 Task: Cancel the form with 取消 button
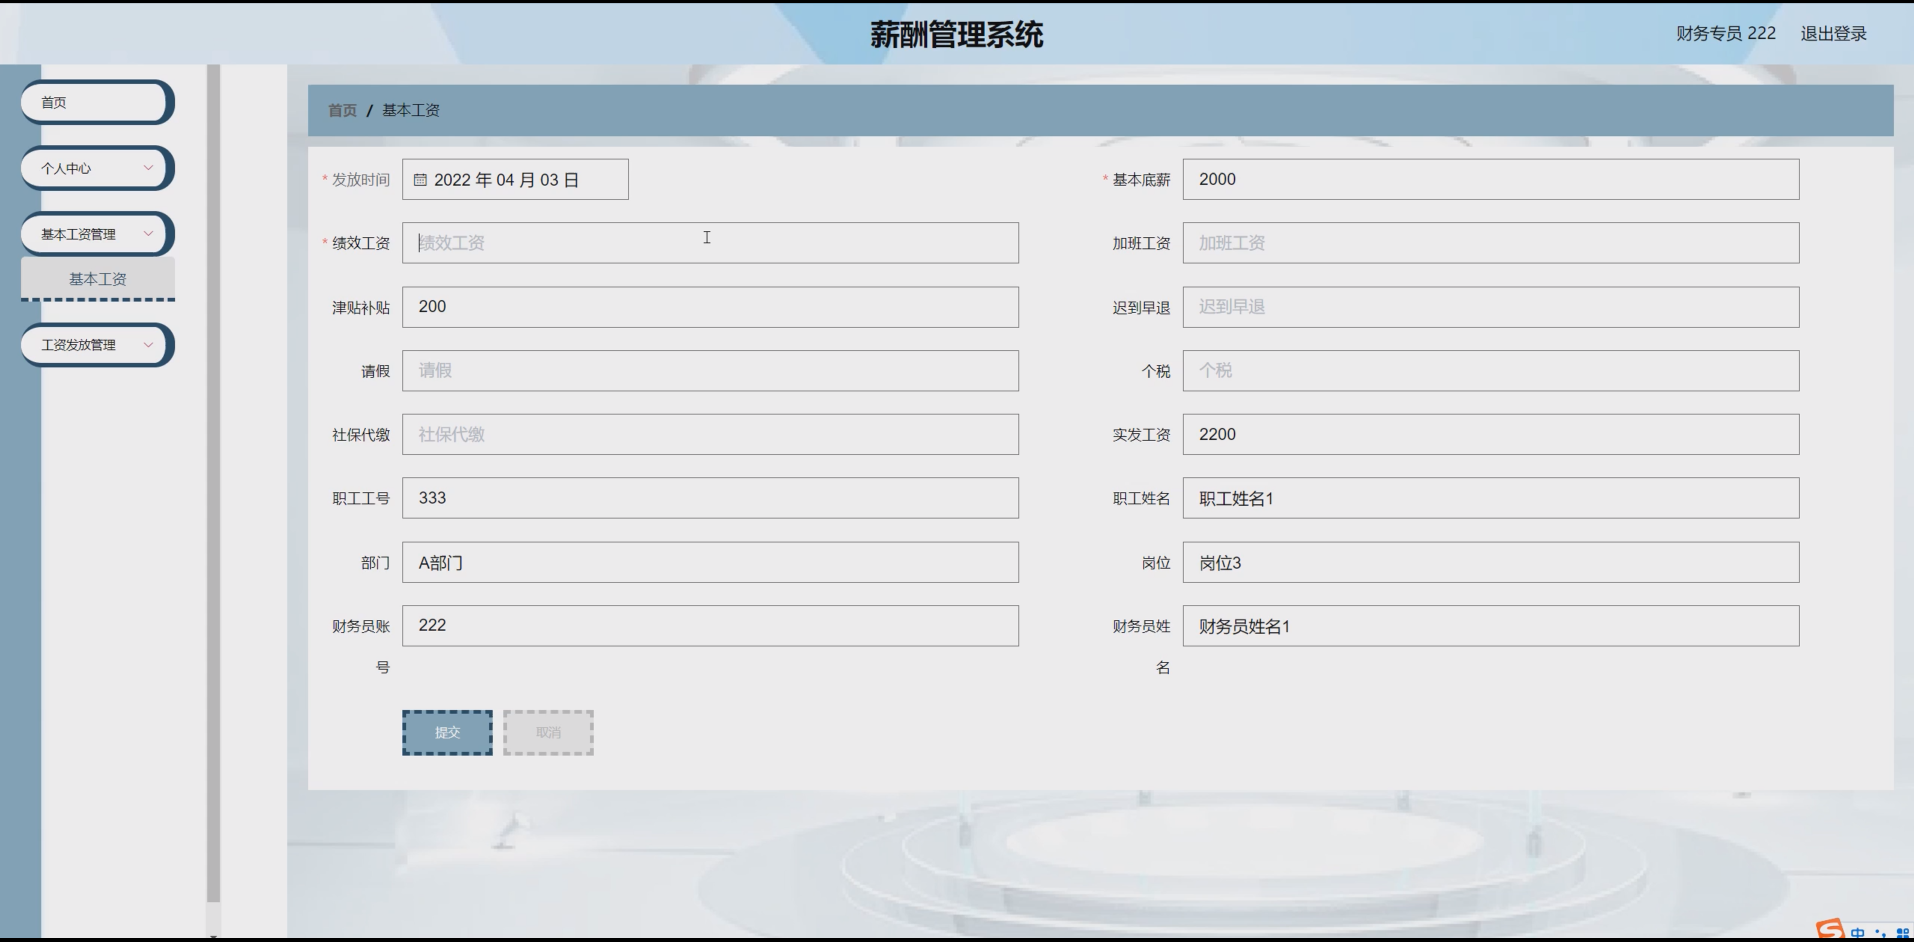click(548, 733)
